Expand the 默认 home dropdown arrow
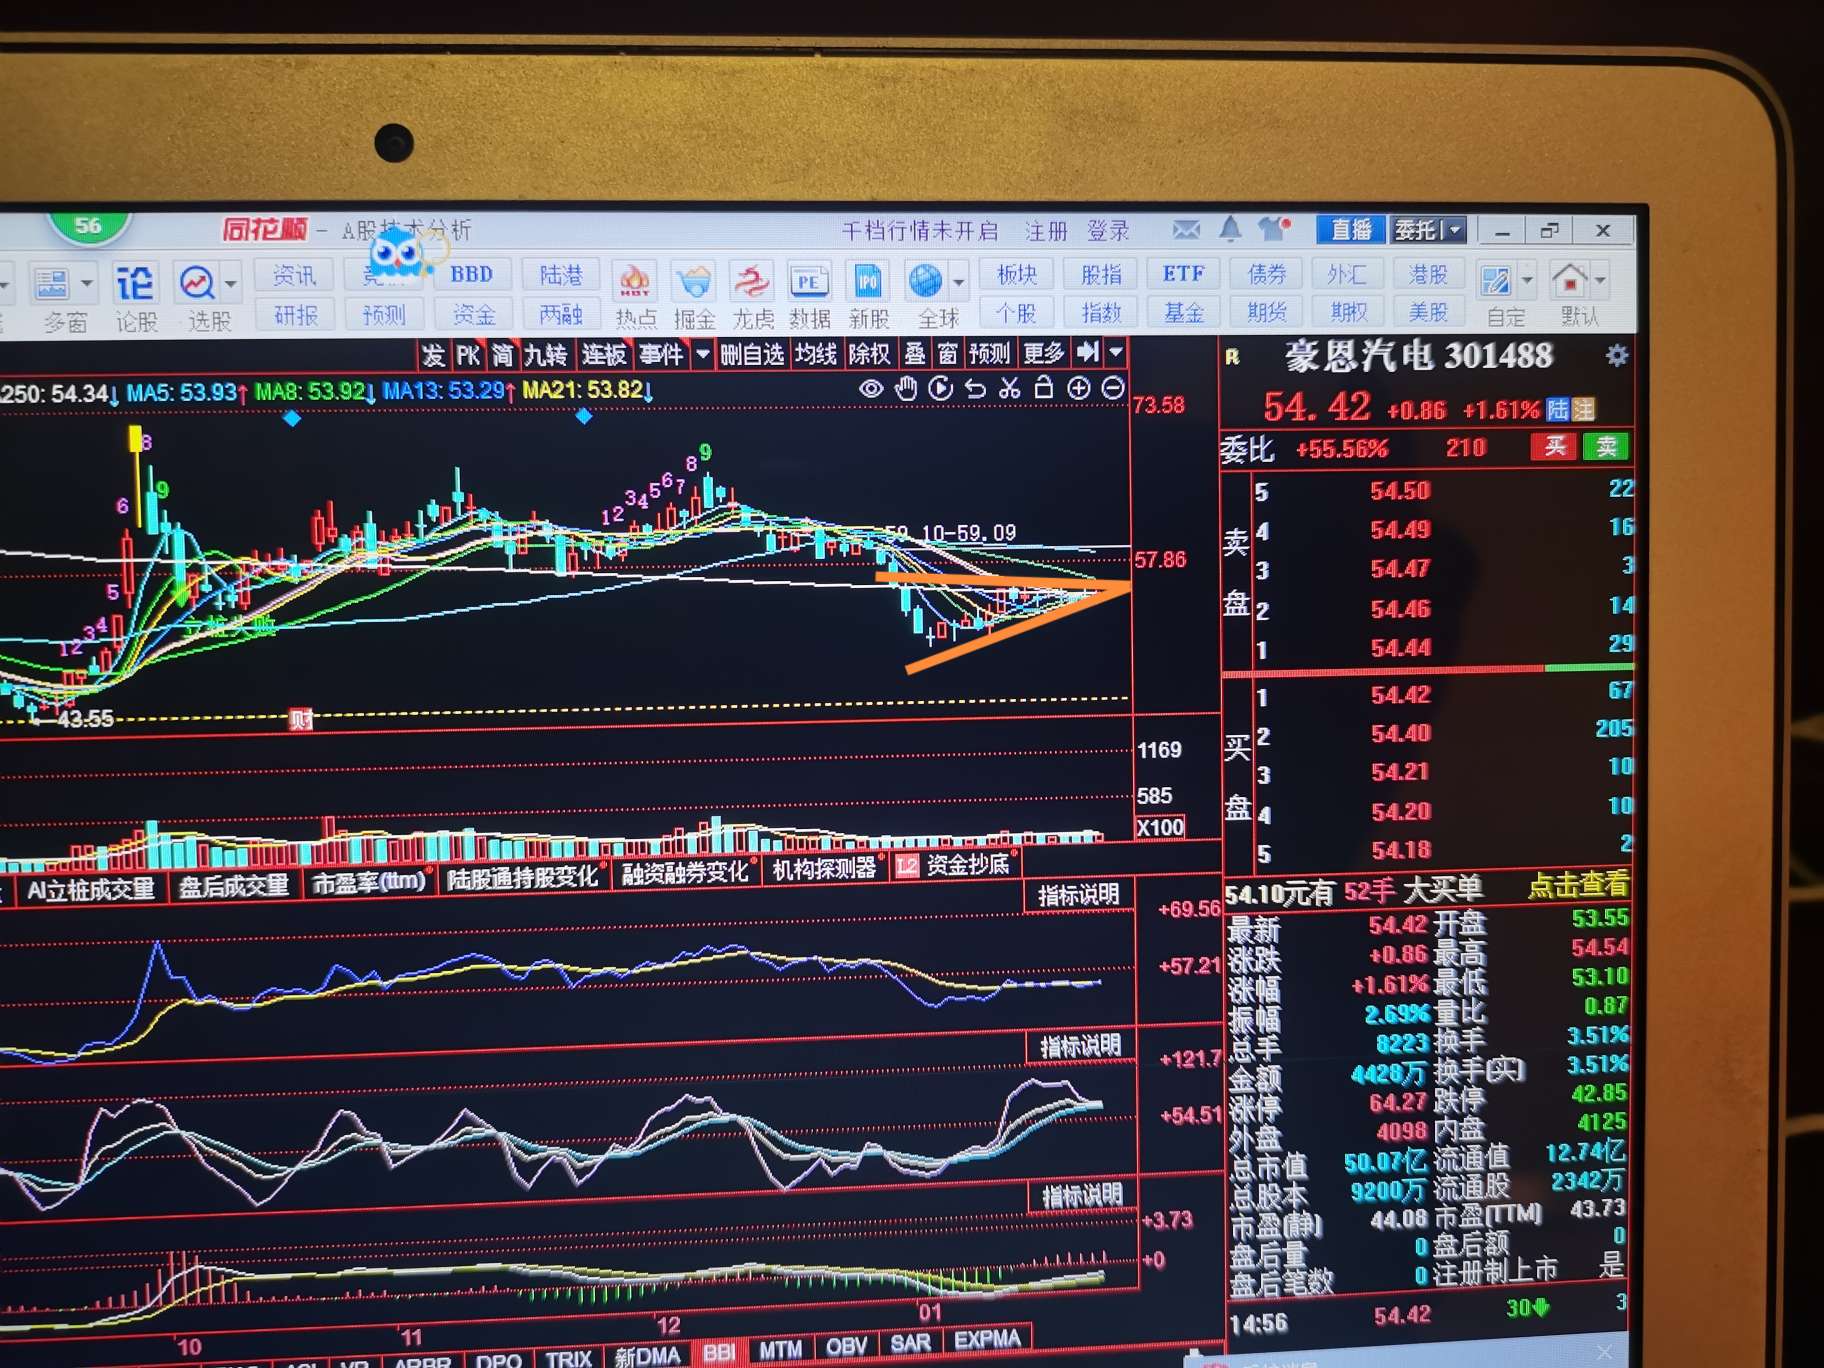The width and height of the screenshot is (1824, 1368). [x=1600, y=279]
